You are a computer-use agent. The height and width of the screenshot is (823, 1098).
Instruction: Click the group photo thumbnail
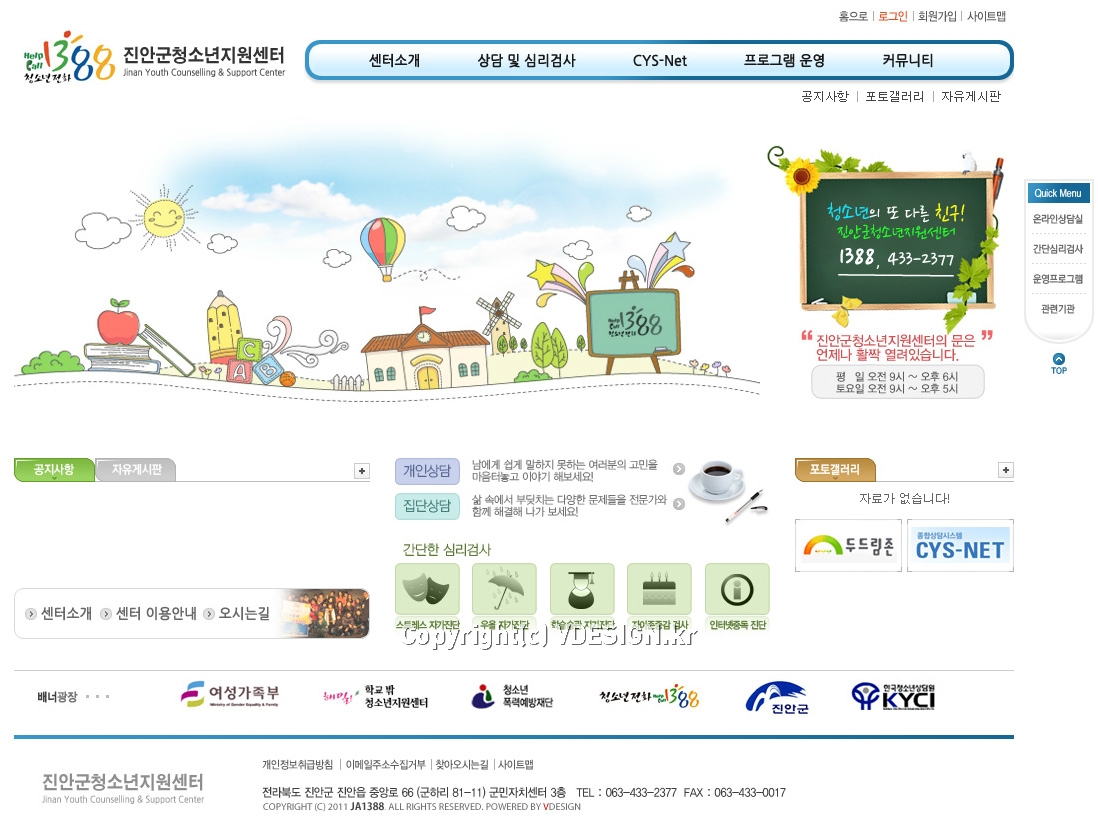click(x=324, y=614)
